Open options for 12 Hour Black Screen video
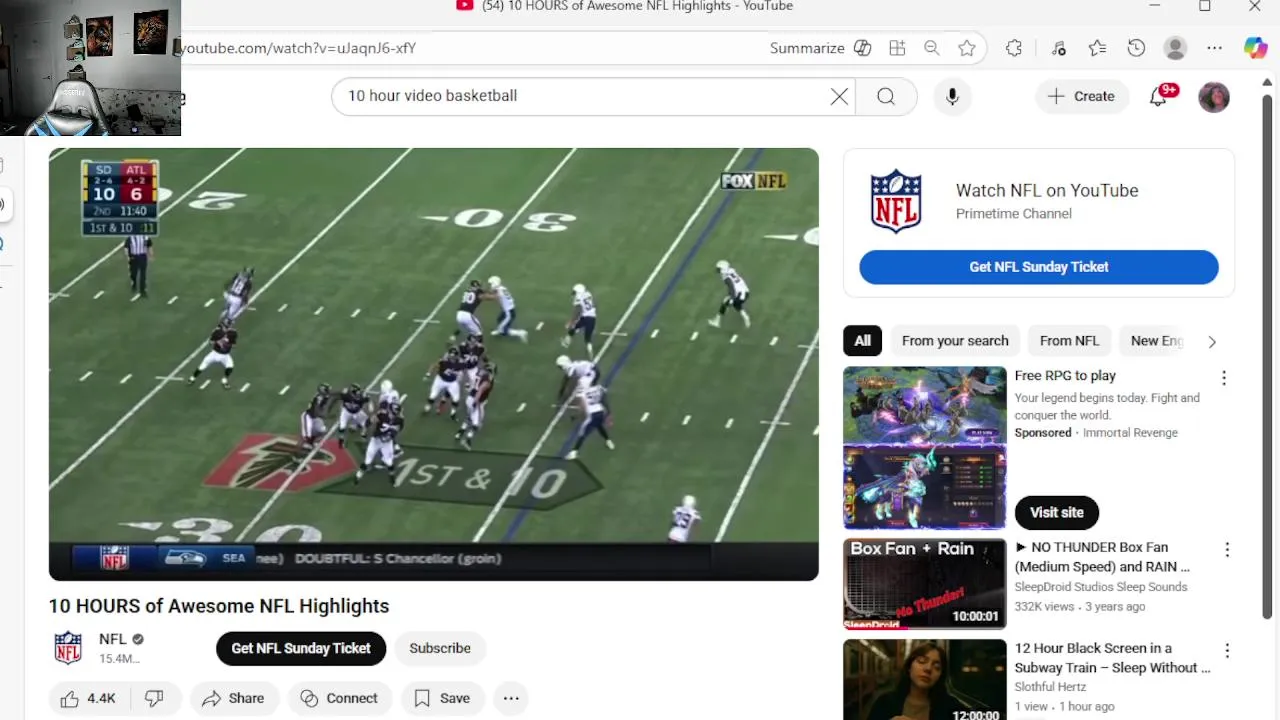 [1227, 651]
